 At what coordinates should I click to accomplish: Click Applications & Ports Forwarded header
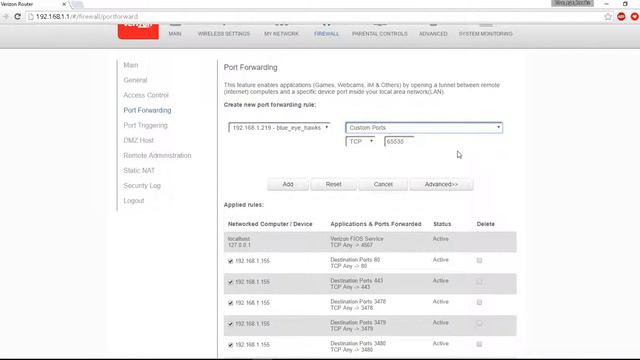click(376, 224)
